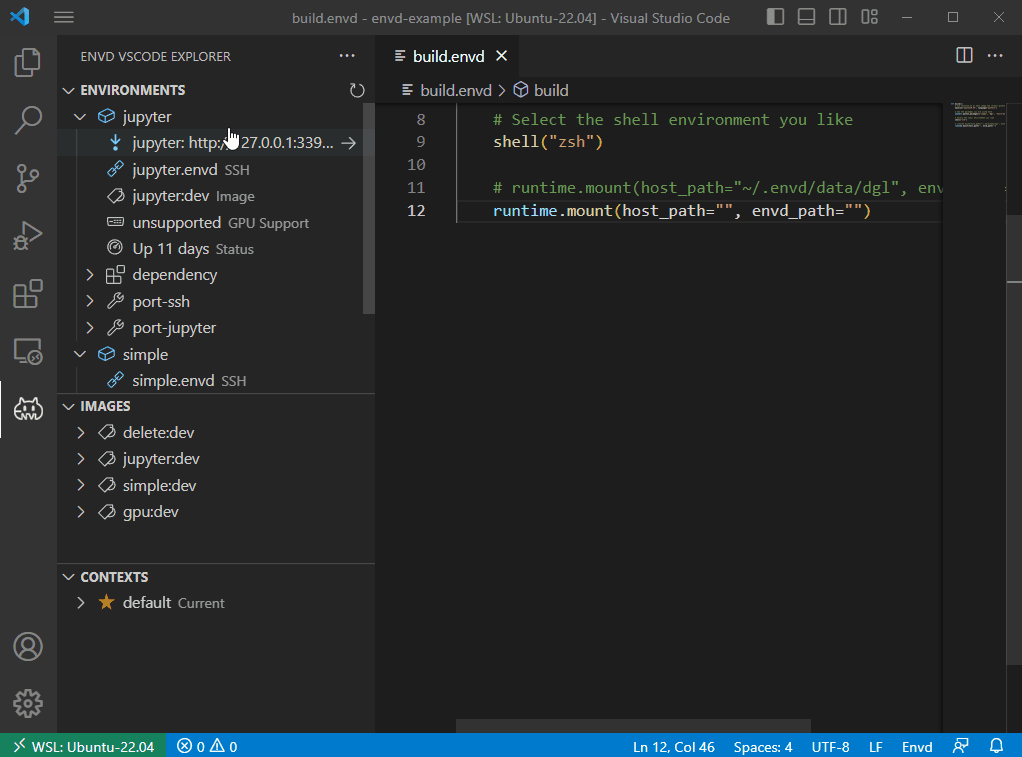Screen dimensions: 1022x757
Task: Open the Accounts menu icon
Action: 28,647
